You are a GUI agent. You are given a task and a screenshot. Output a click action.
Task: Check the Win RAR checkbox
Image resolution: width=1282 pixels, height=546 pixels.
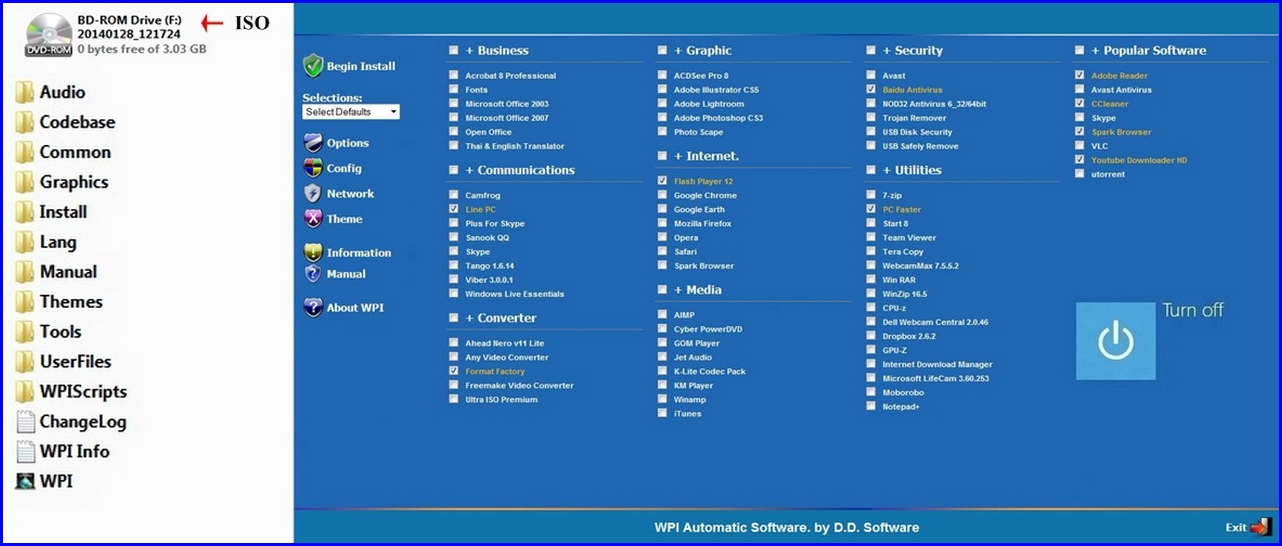(872, 280)
